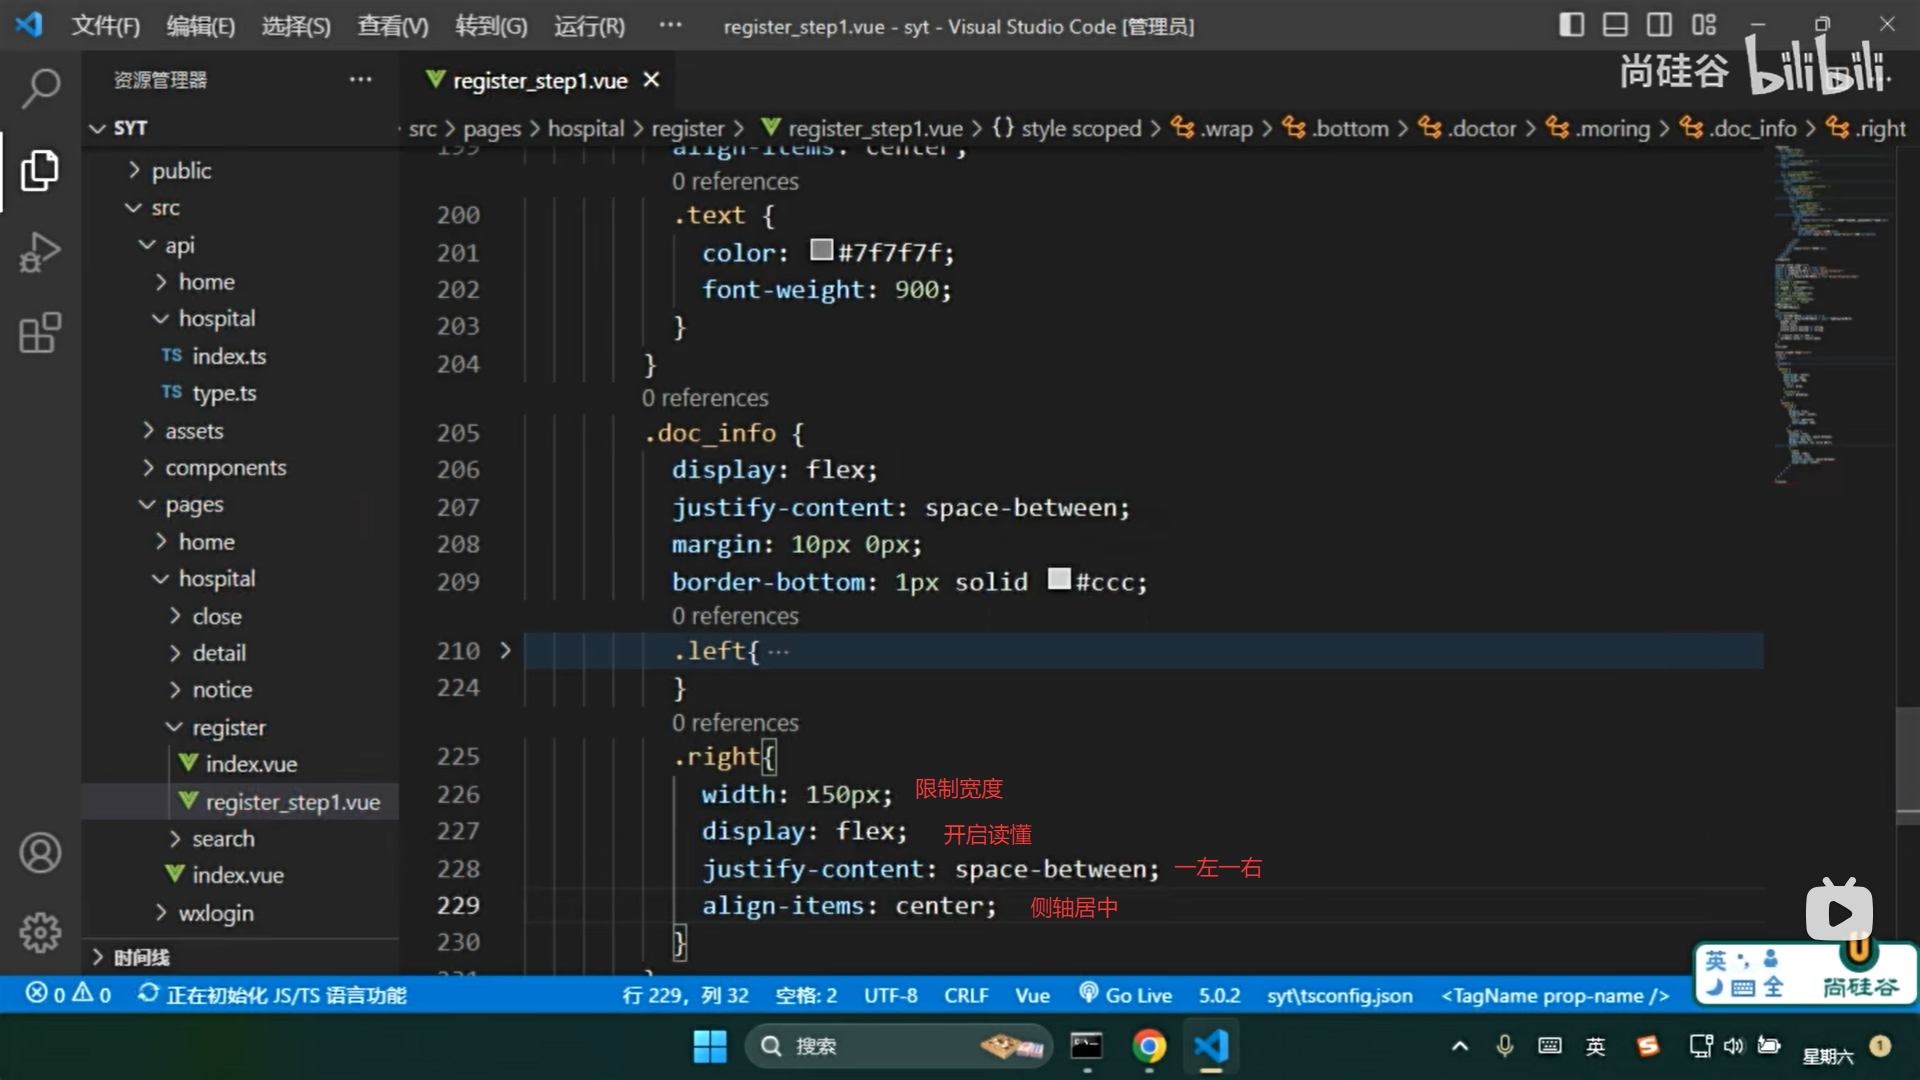Click the #7f7f7f color swatch
This screenshot has width=1920, height=1080.
click(821, 250)
